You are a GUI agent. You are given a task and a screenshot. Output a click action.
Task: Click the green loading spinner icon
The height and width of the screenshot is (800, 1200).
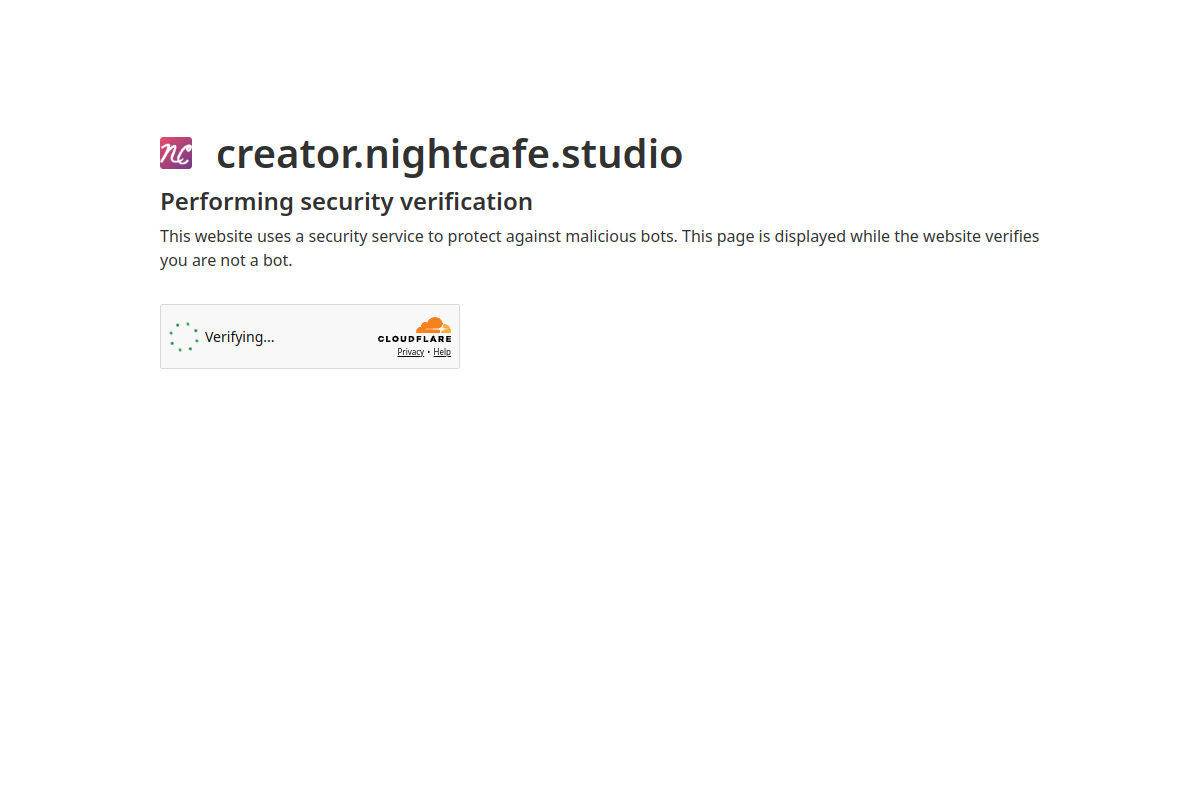pos(184,337)
